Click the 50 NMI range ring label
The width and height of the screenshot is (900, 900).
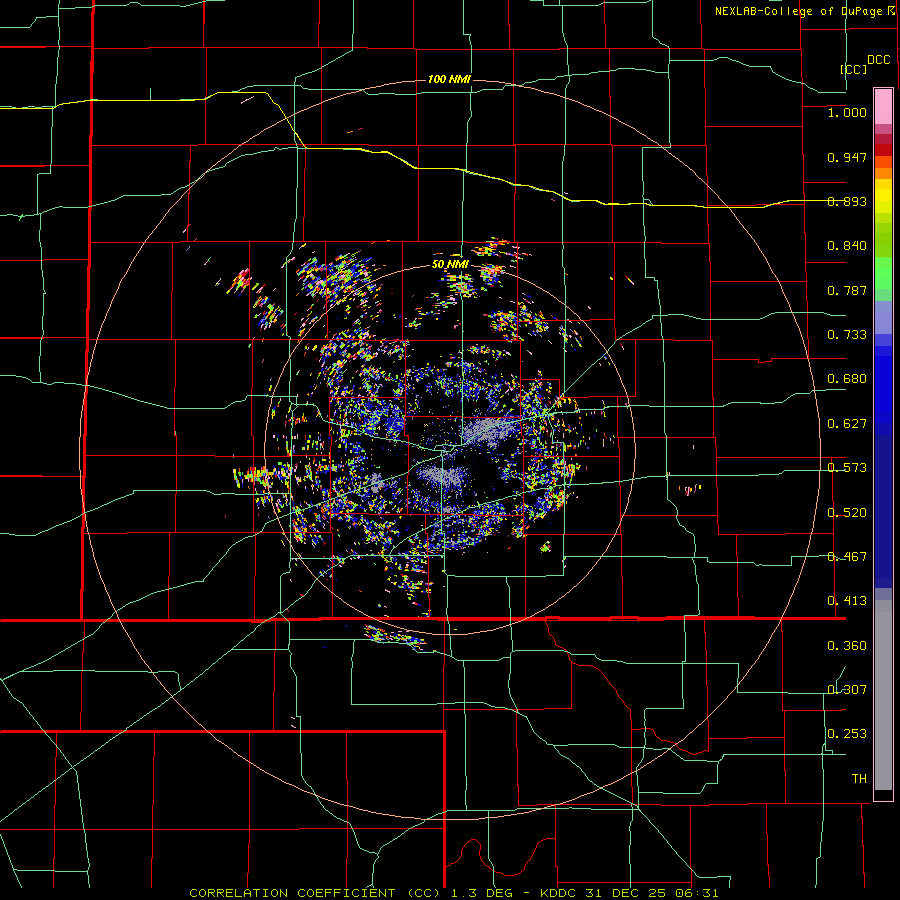coord(450,265)
